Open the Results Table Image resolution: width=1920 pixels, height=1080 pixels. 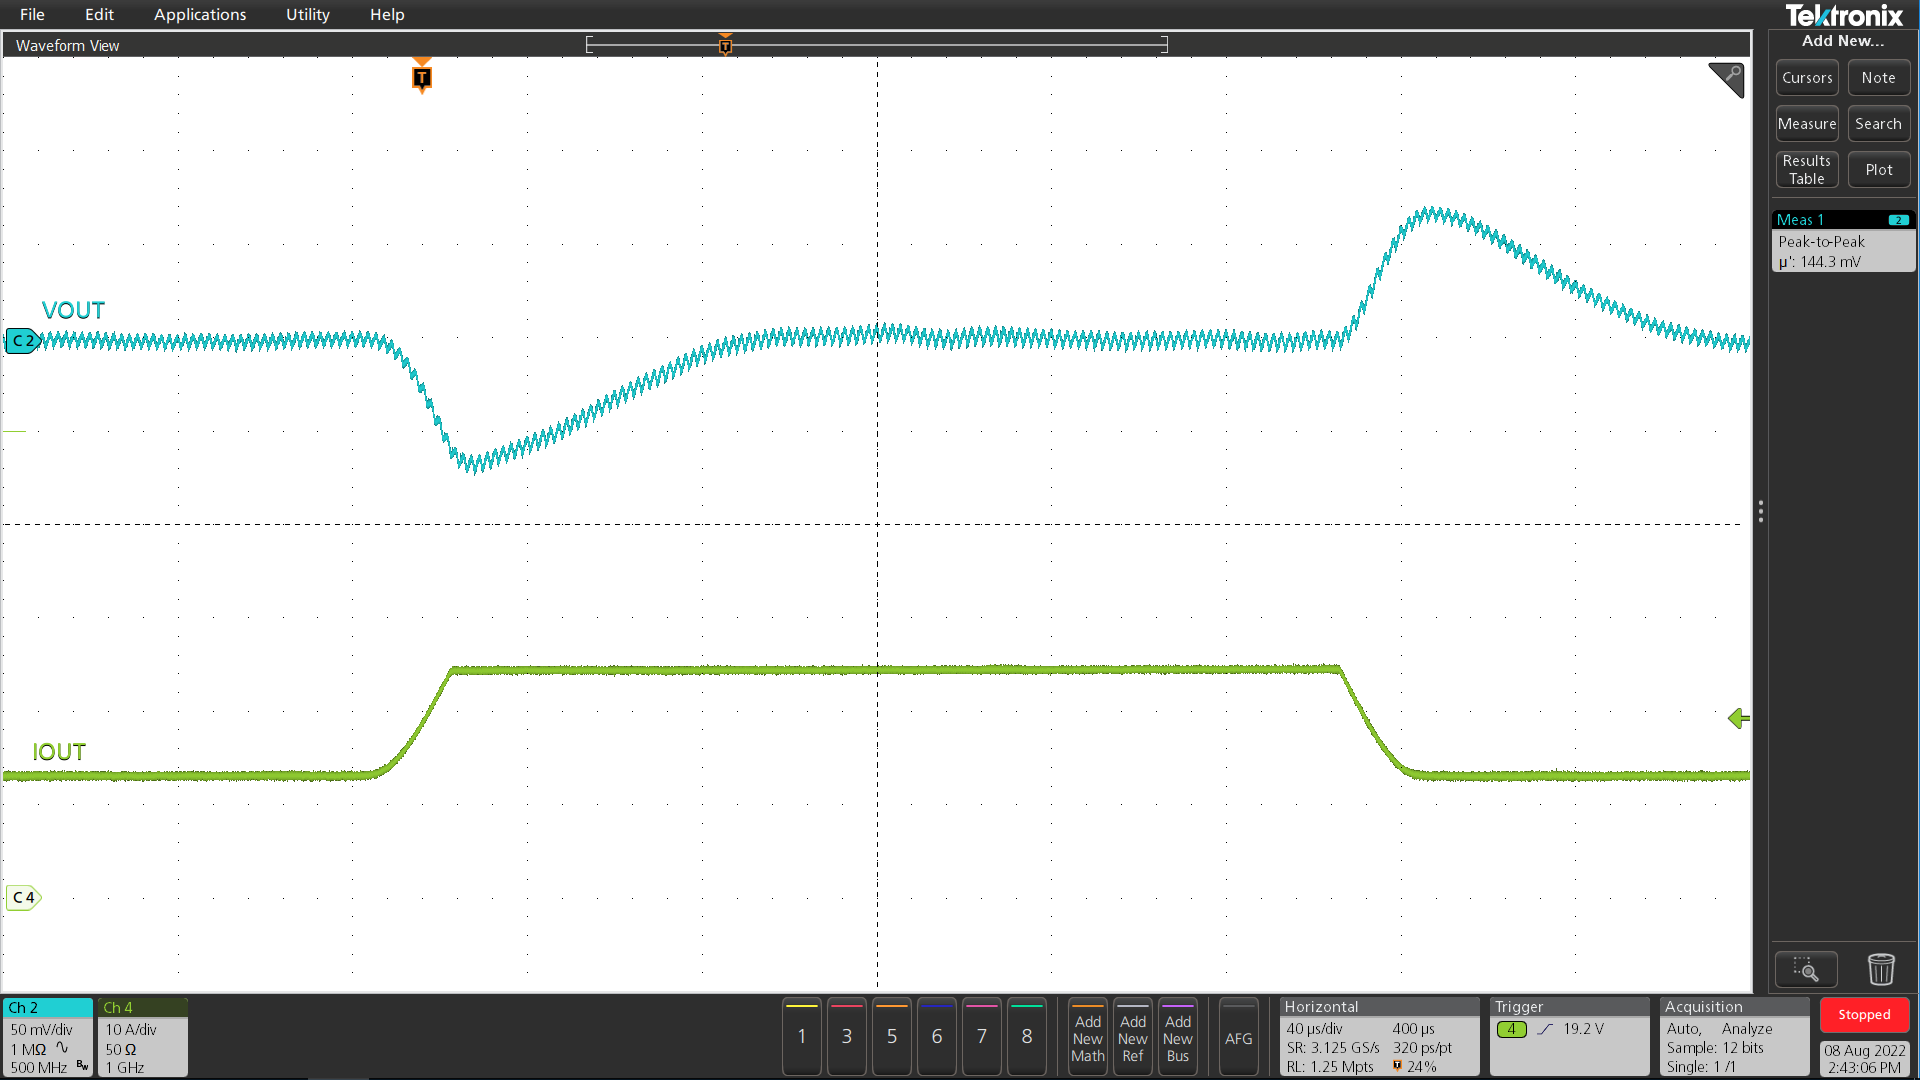tap(1806, 169)
